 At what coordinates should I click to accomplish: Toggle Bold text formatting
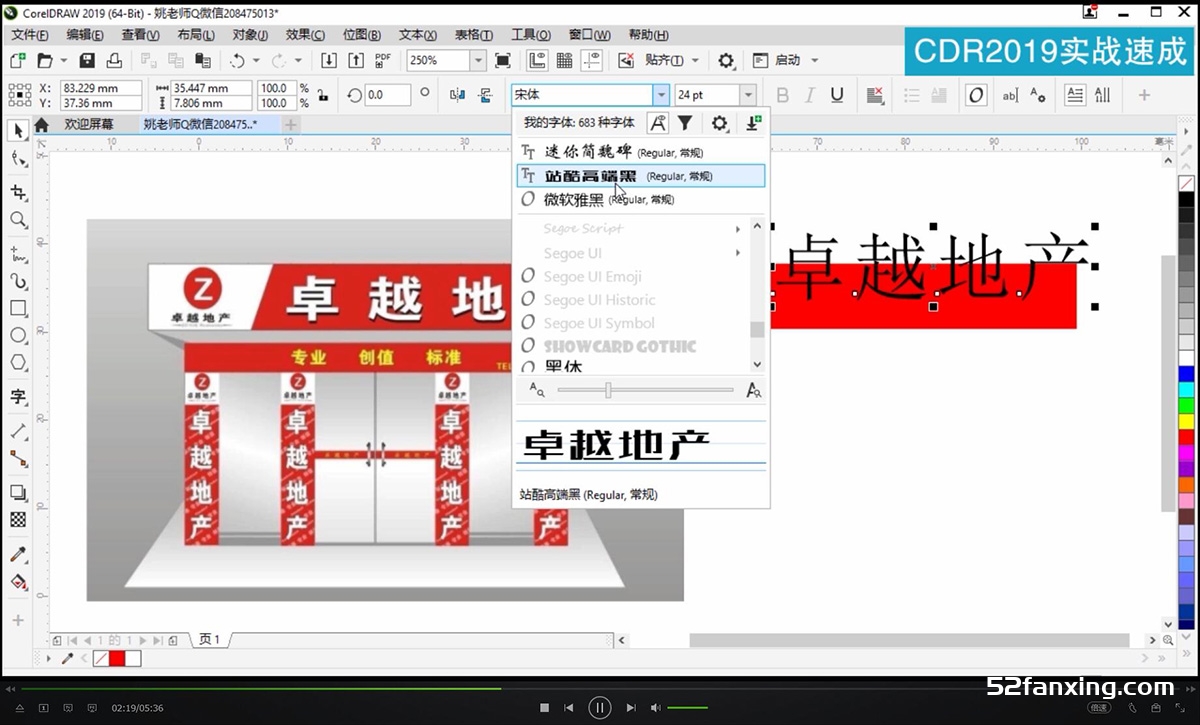pos(782,95)
